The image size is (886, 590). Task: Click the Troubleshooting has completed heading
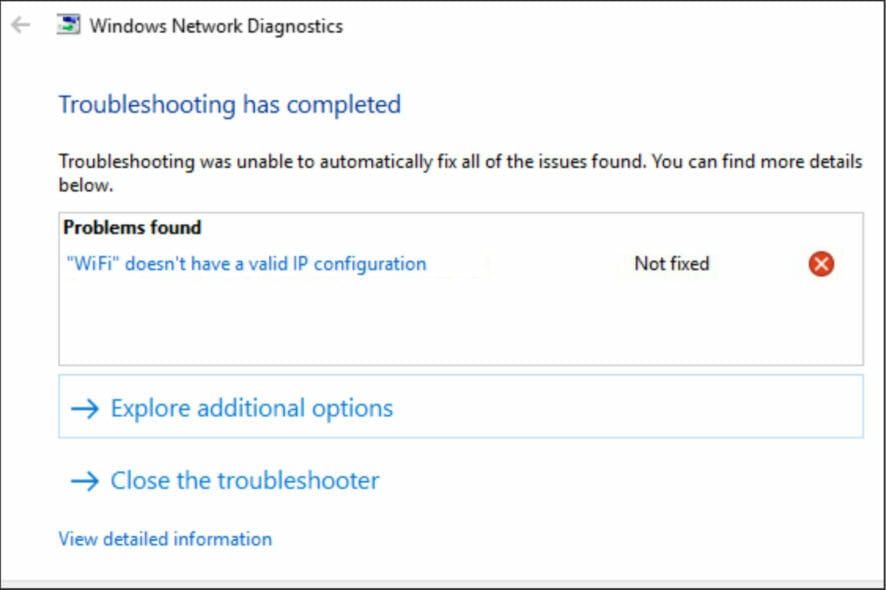(230, 105)
